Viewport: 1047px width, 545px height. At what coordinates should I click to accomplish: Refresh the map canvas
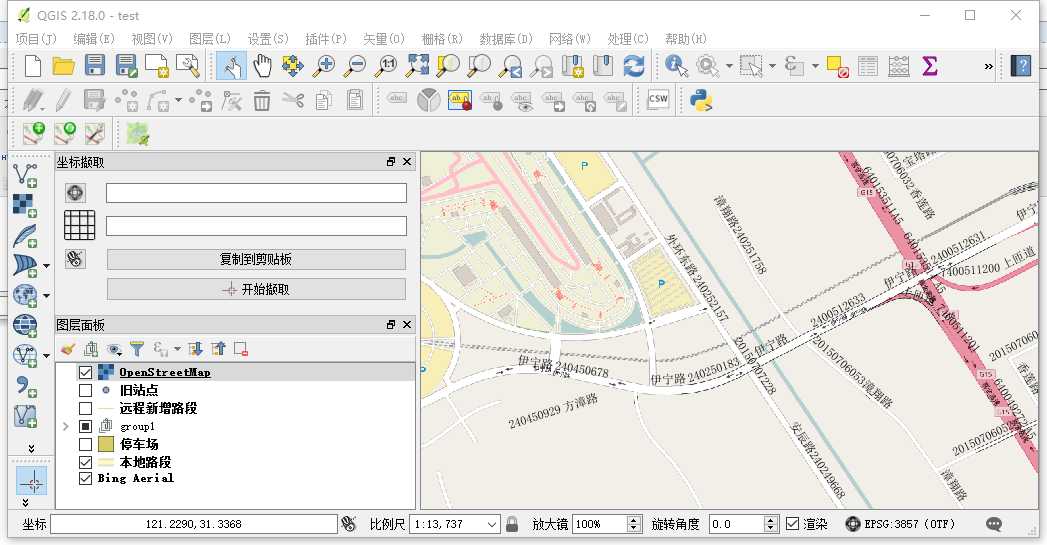[634, 65]
